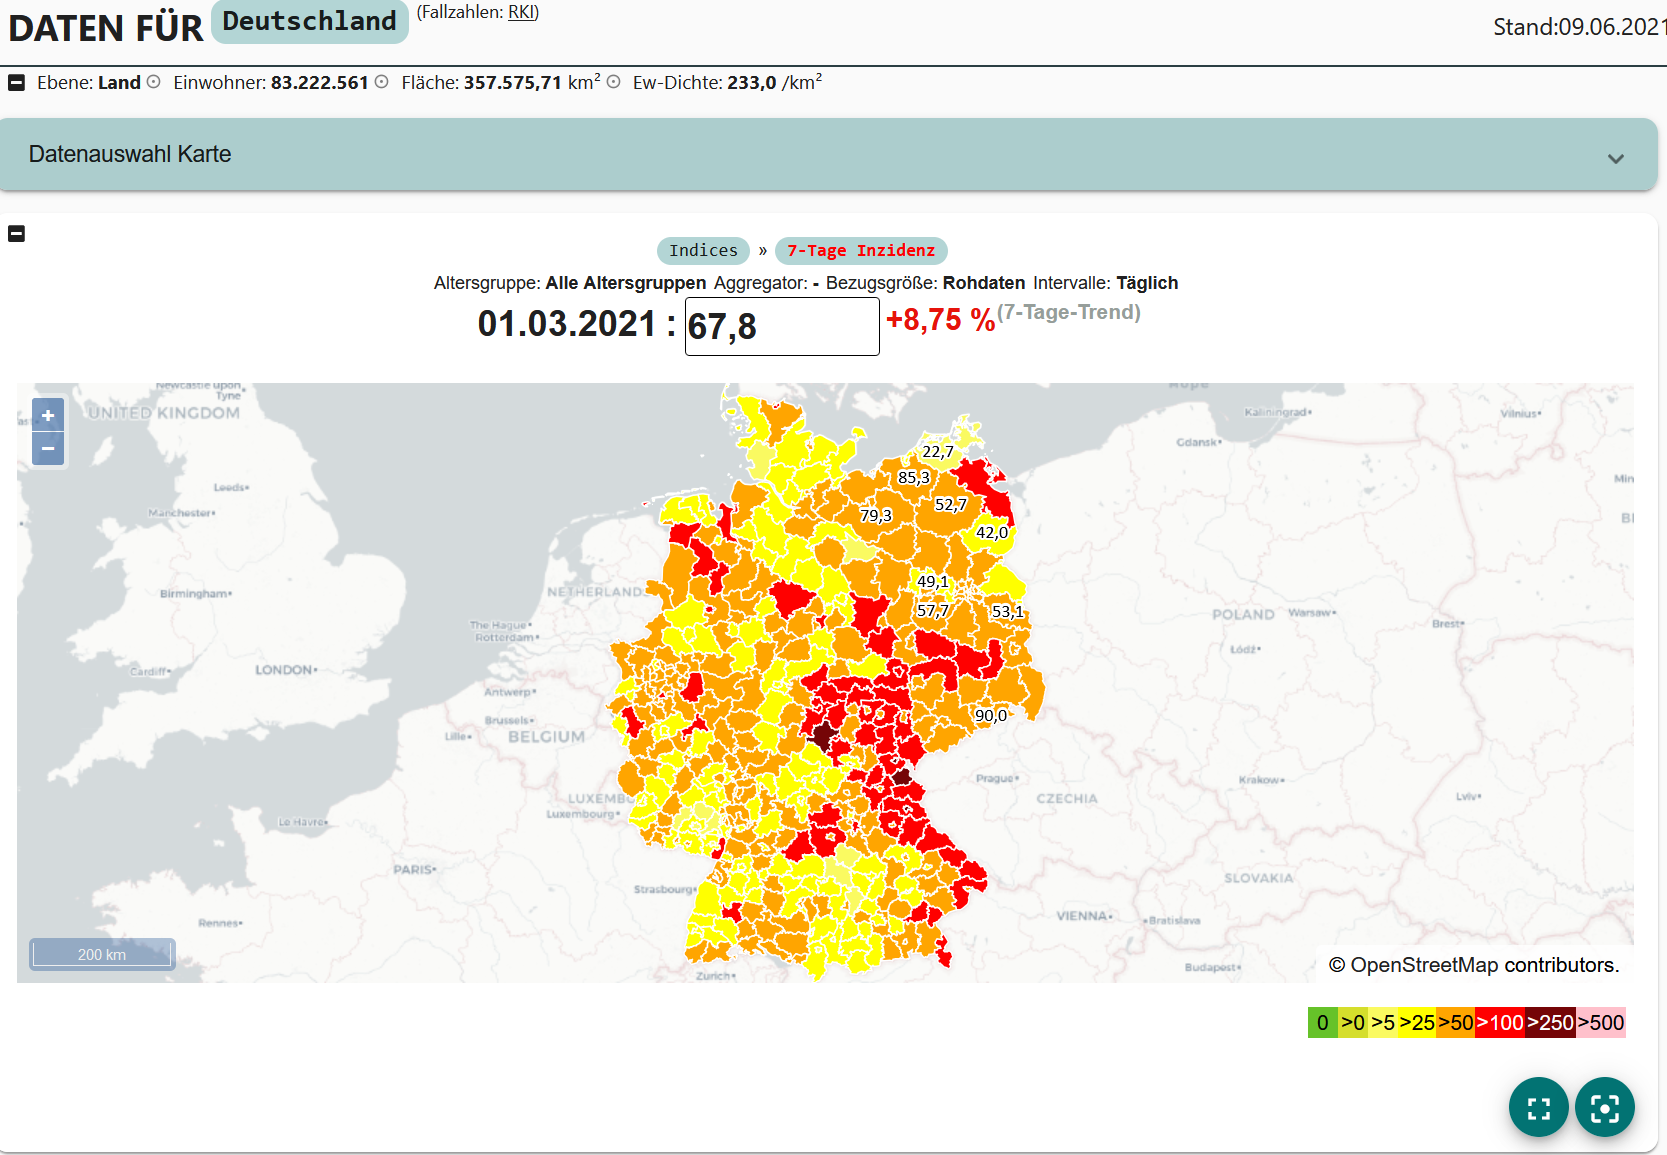Click the >50 orange legend swatch
The height and width of the screenshot is (1155, 1667).
[x=1456, y=1023]
